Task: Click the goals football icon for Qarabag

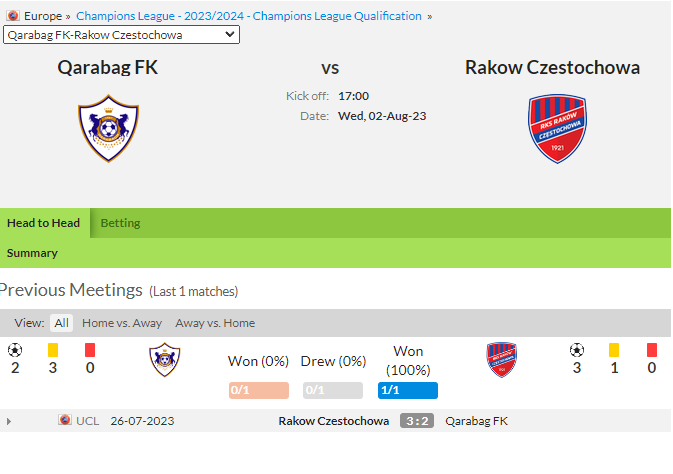Action: click(x=15, y=350)
